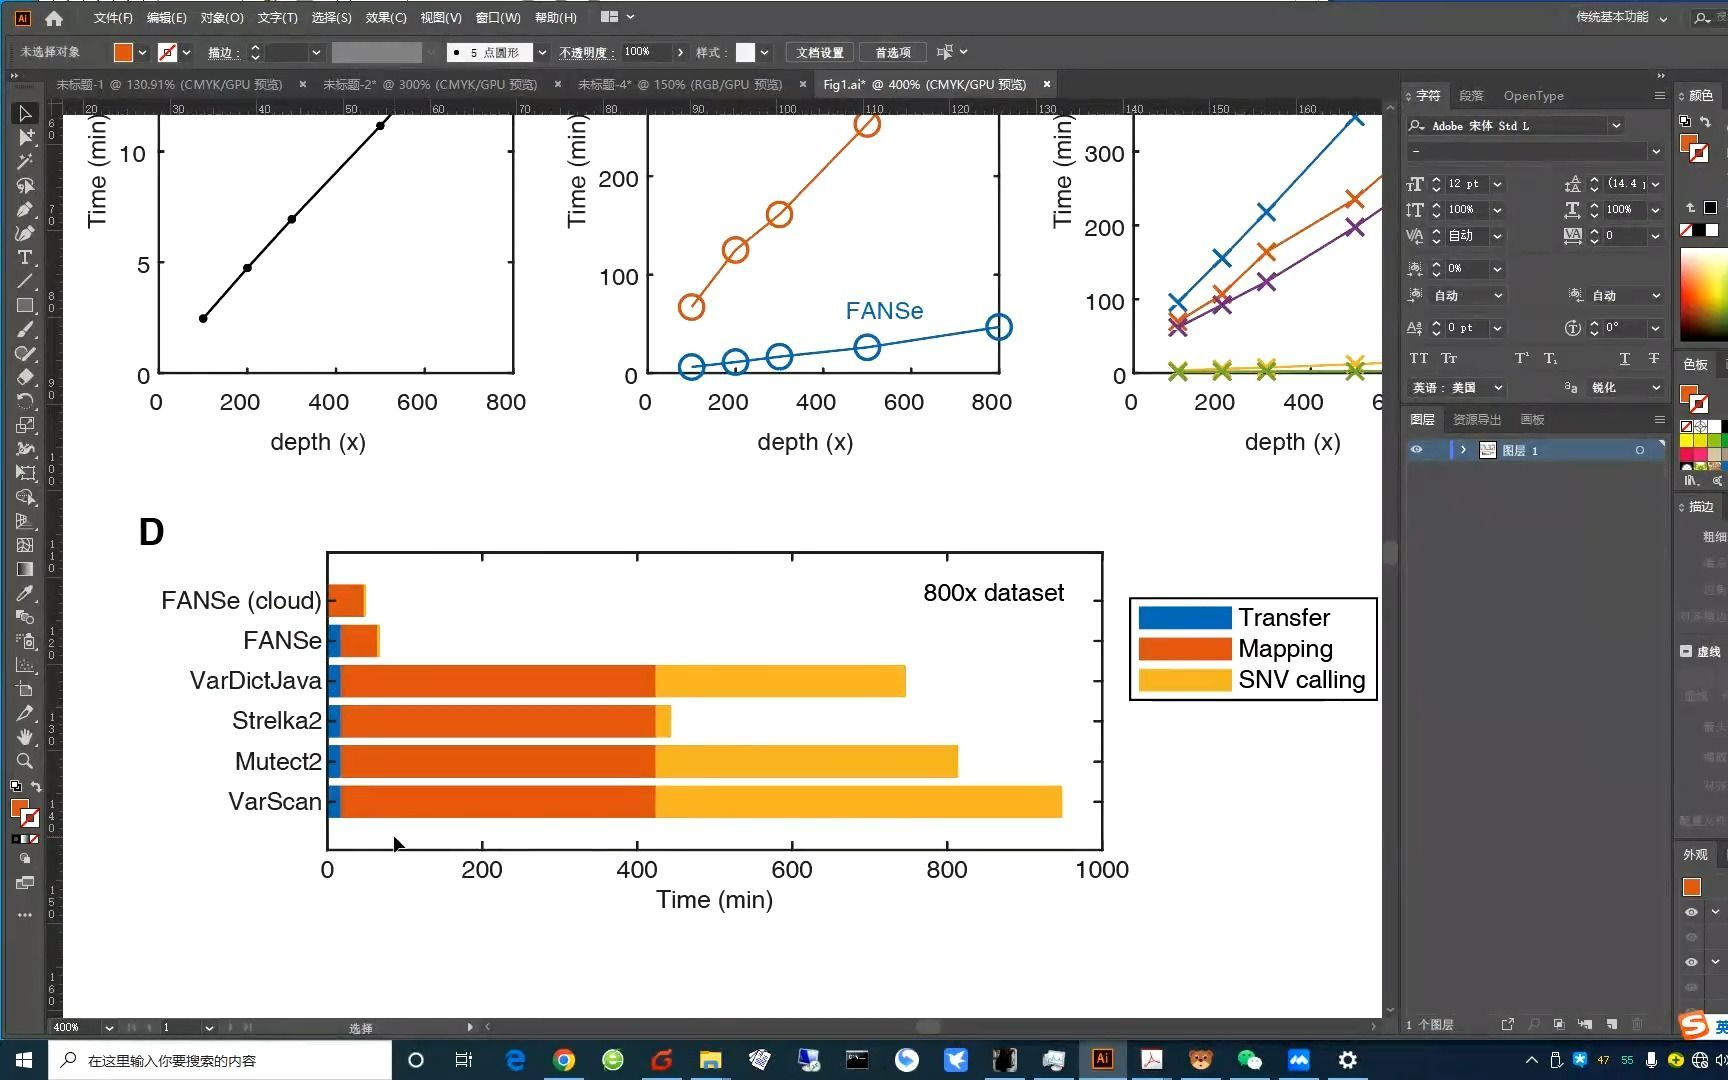Switch to the 资源导出 panel tab

(1477, 419)
